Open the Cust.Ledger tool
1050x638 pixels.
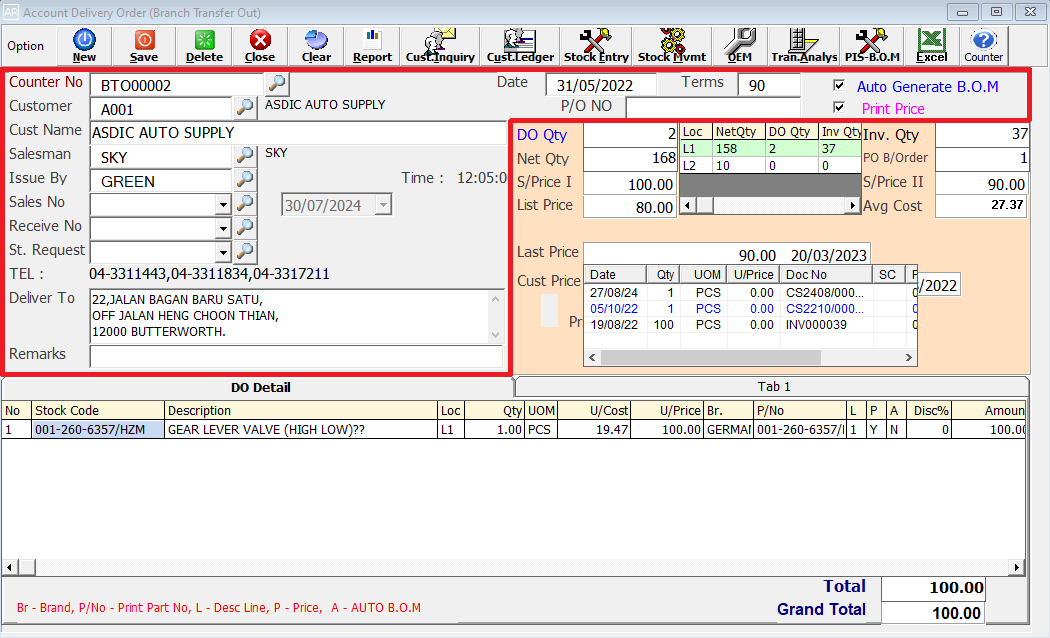pyautogui.click(x=520, y=46)
